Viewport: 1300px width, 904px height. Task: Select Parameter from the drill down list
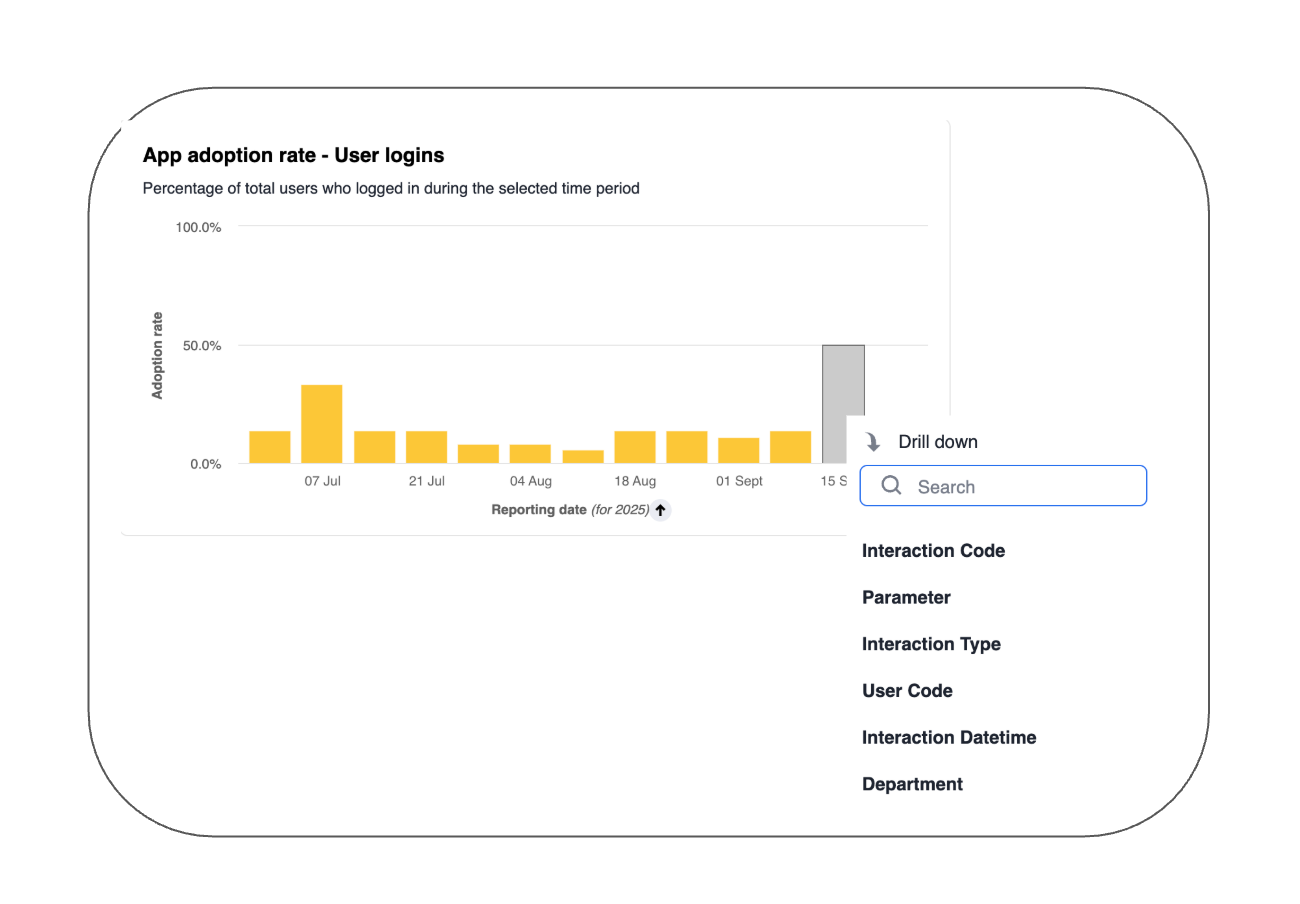click(x=905, y=597)
